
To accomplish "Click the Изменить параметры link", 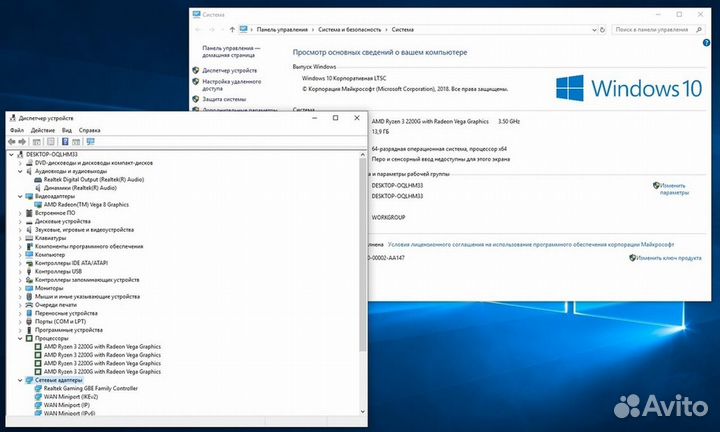I will [674, 189].
